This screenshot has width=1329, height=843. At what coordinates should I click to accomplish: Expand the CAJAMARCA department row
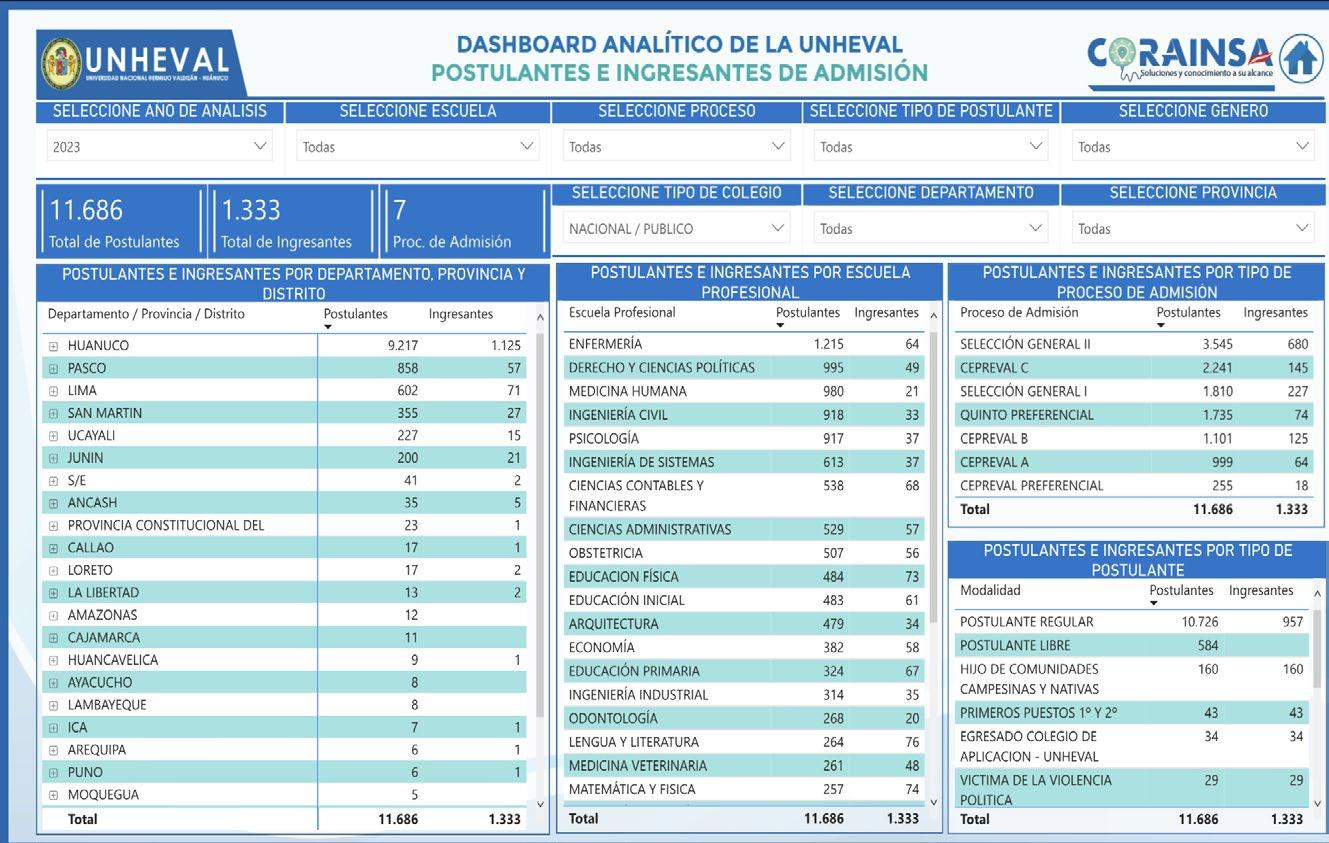pos(54,638)
